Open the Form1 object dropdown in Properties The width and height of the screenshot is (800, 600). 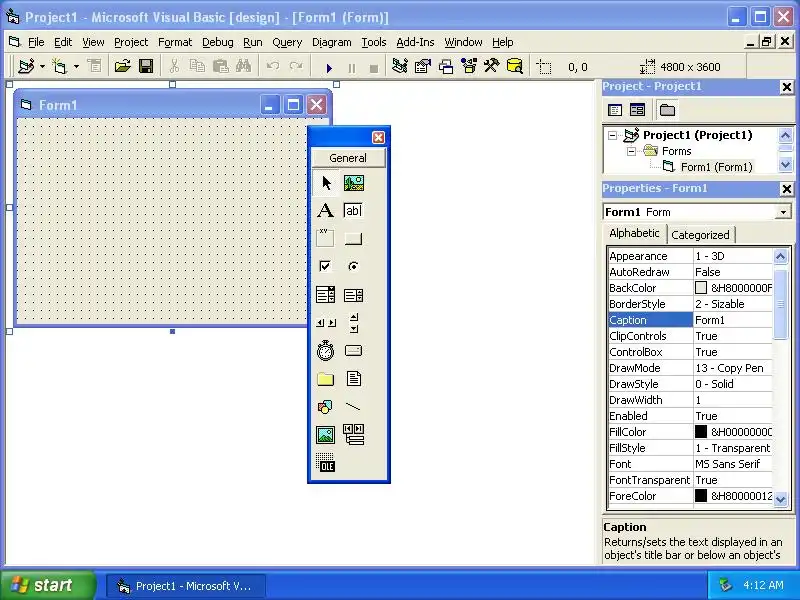pos(783,212)
